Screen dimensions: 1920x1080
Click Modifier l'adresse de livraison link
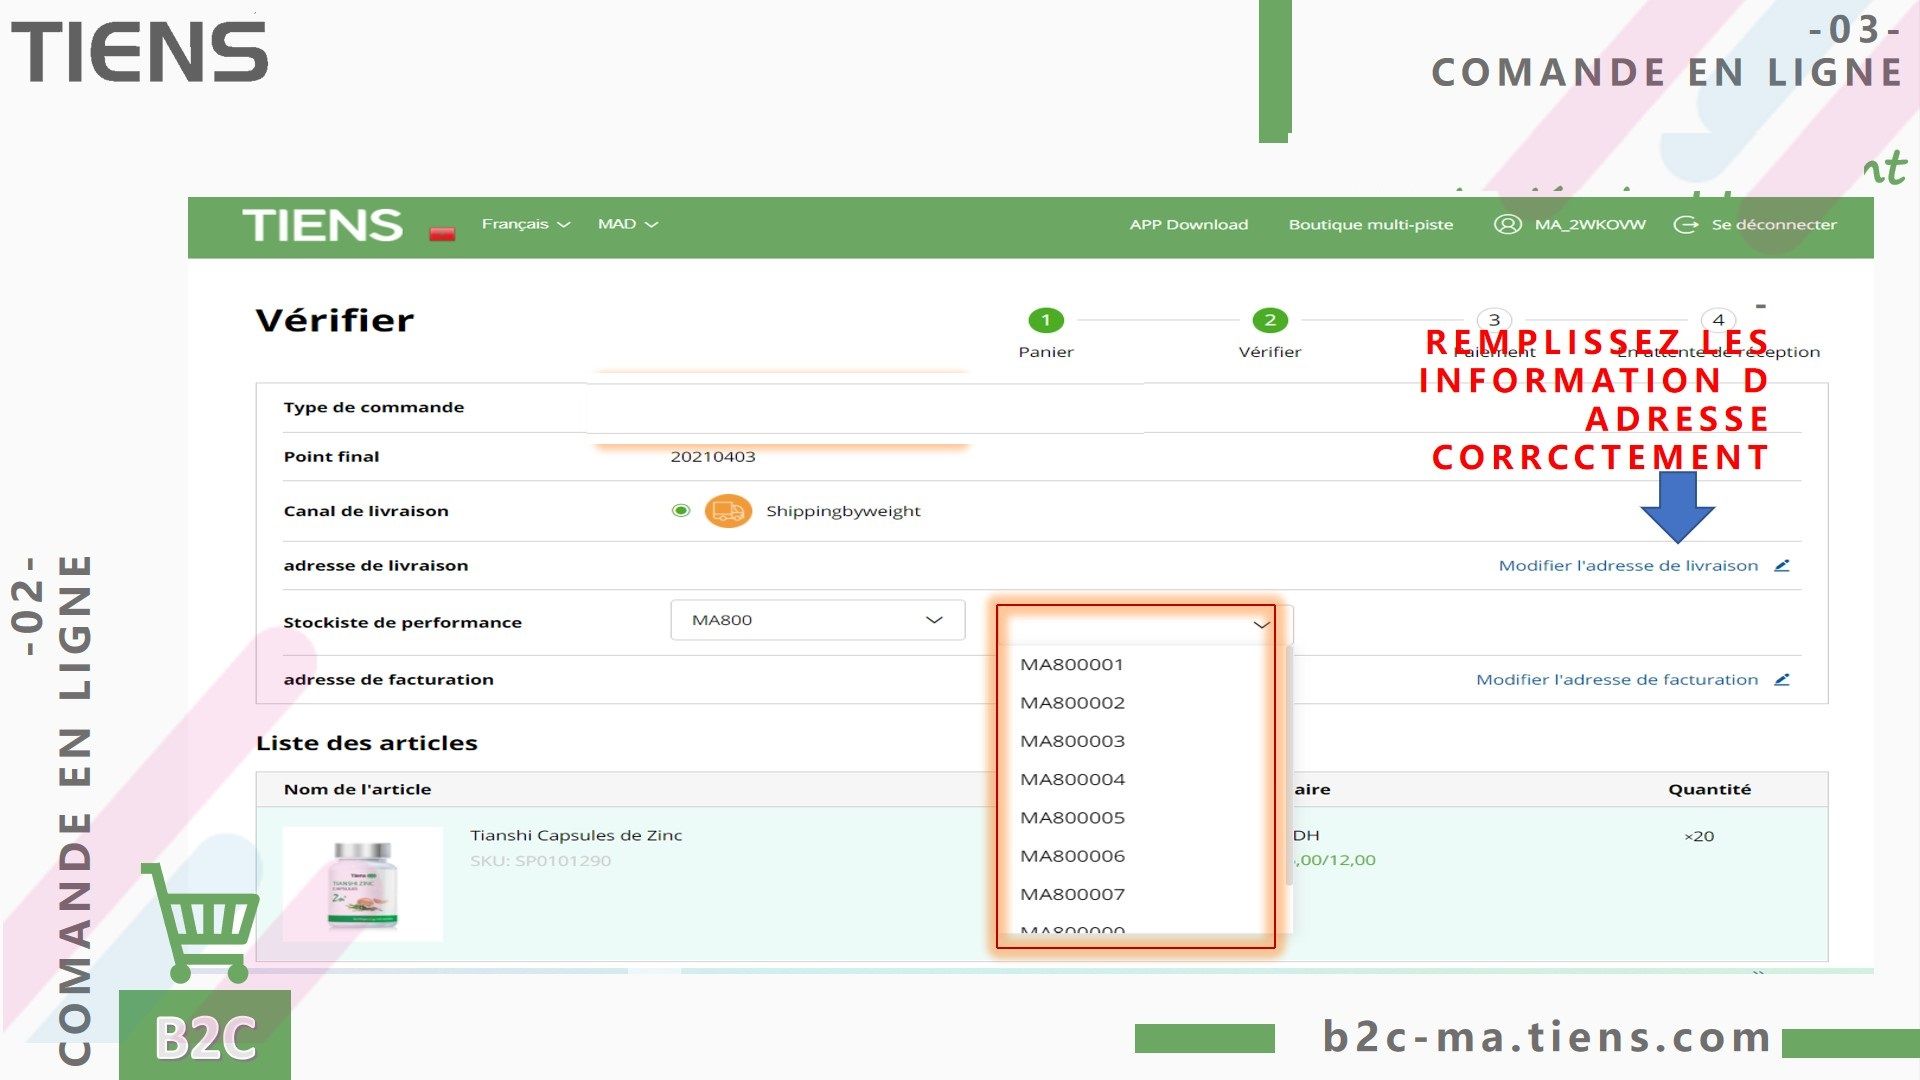1627,565
